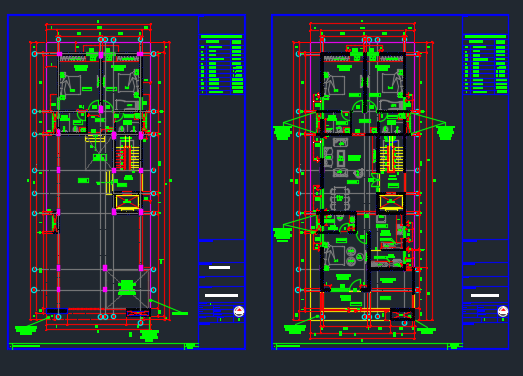The height and width of the screenshot is (376, 523).
Task: Select the yellow elevator shaft on left plan
Action: (x=127, y=203)
